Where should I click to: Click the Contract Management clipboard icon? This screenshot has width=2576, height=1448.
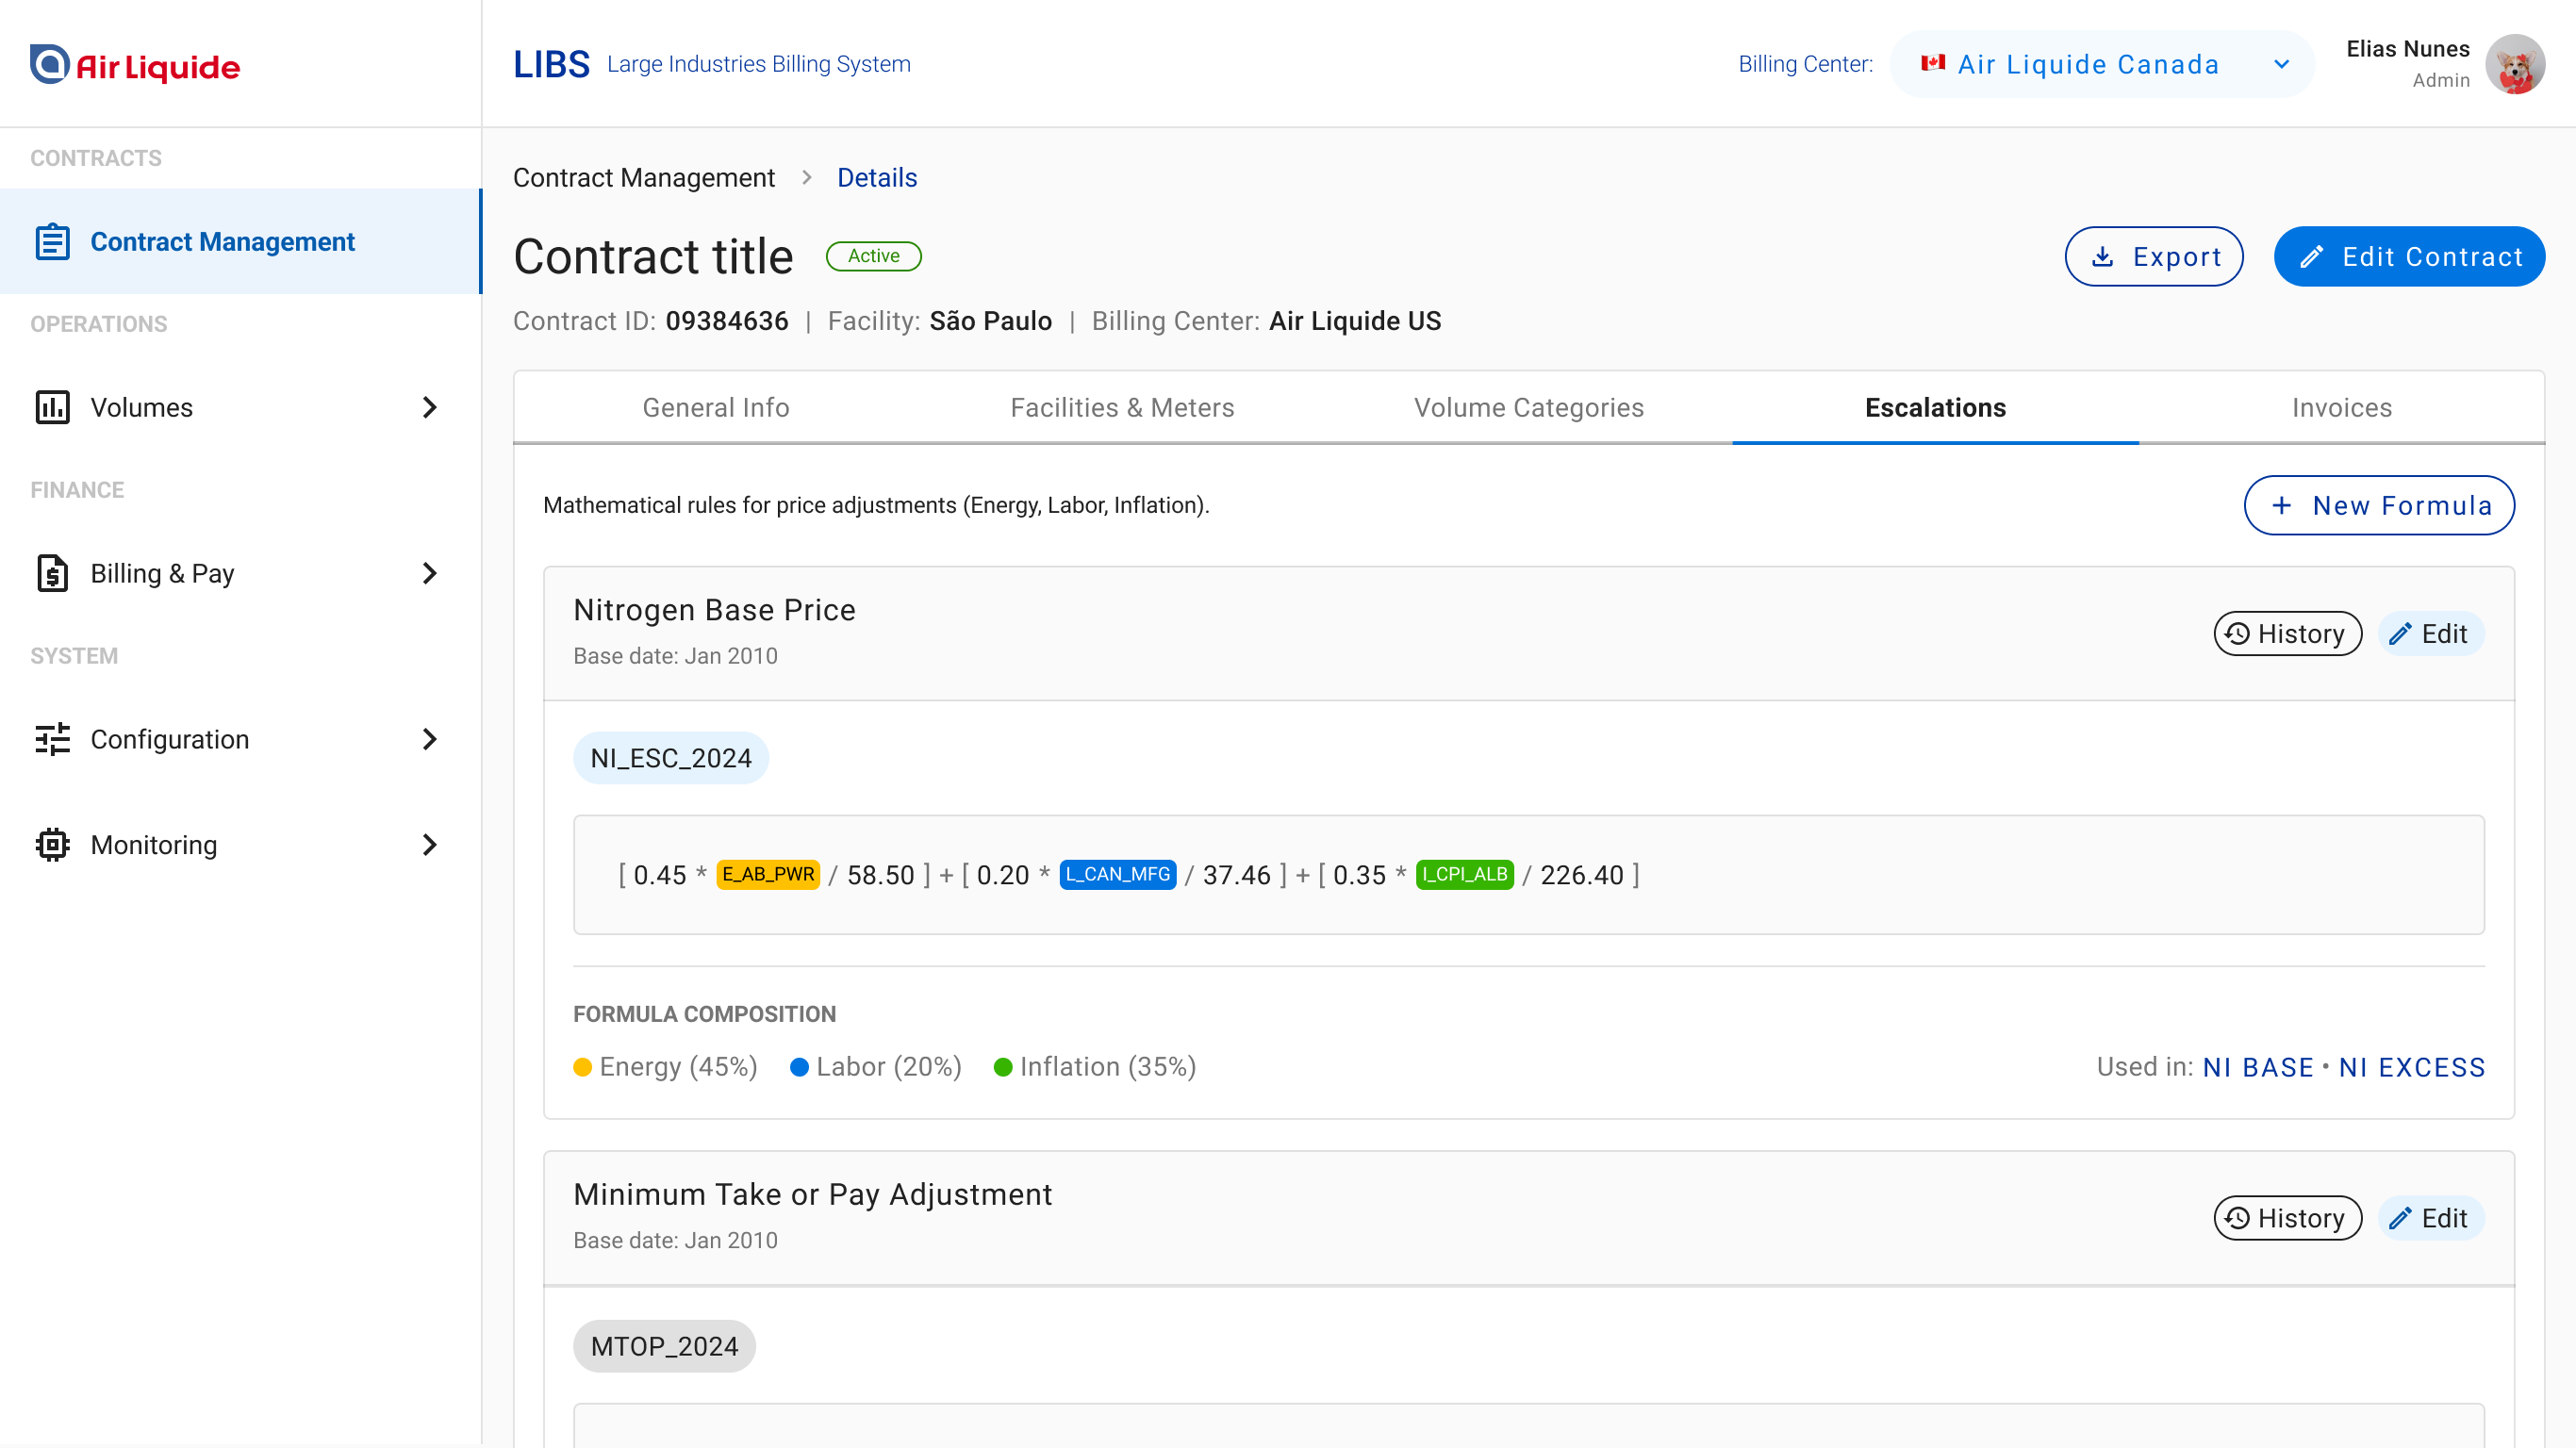pos(52,242)
